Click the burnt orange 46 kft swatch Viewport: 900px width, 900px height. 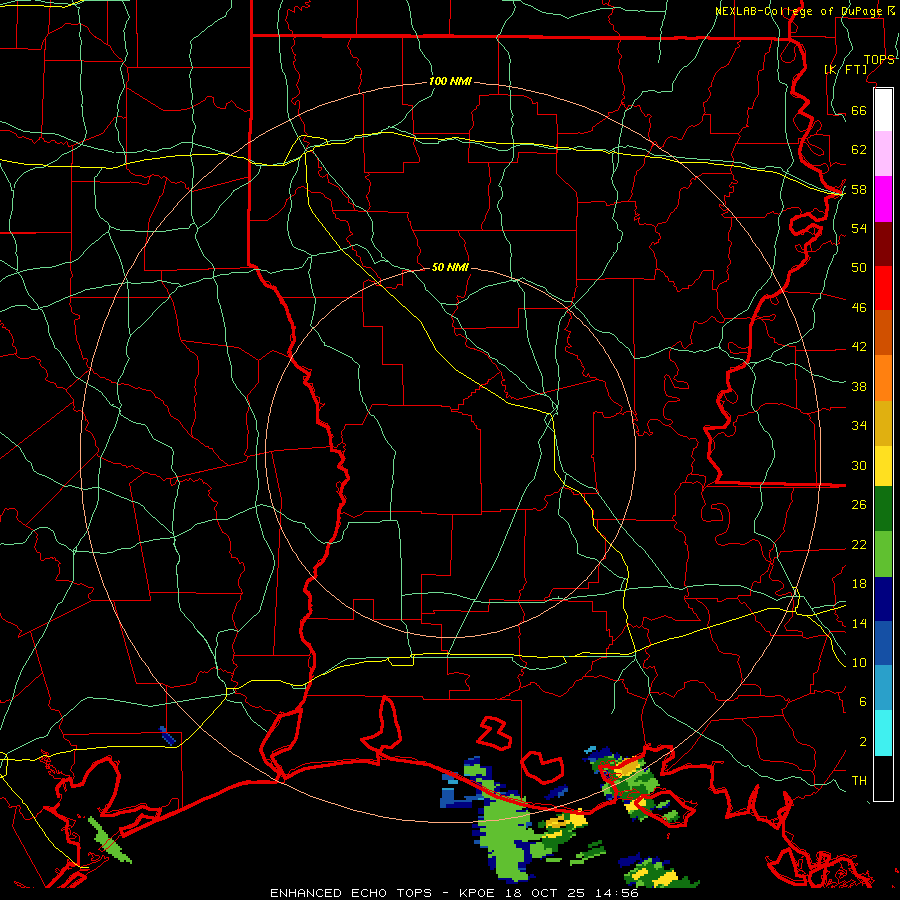coord(883,332)
